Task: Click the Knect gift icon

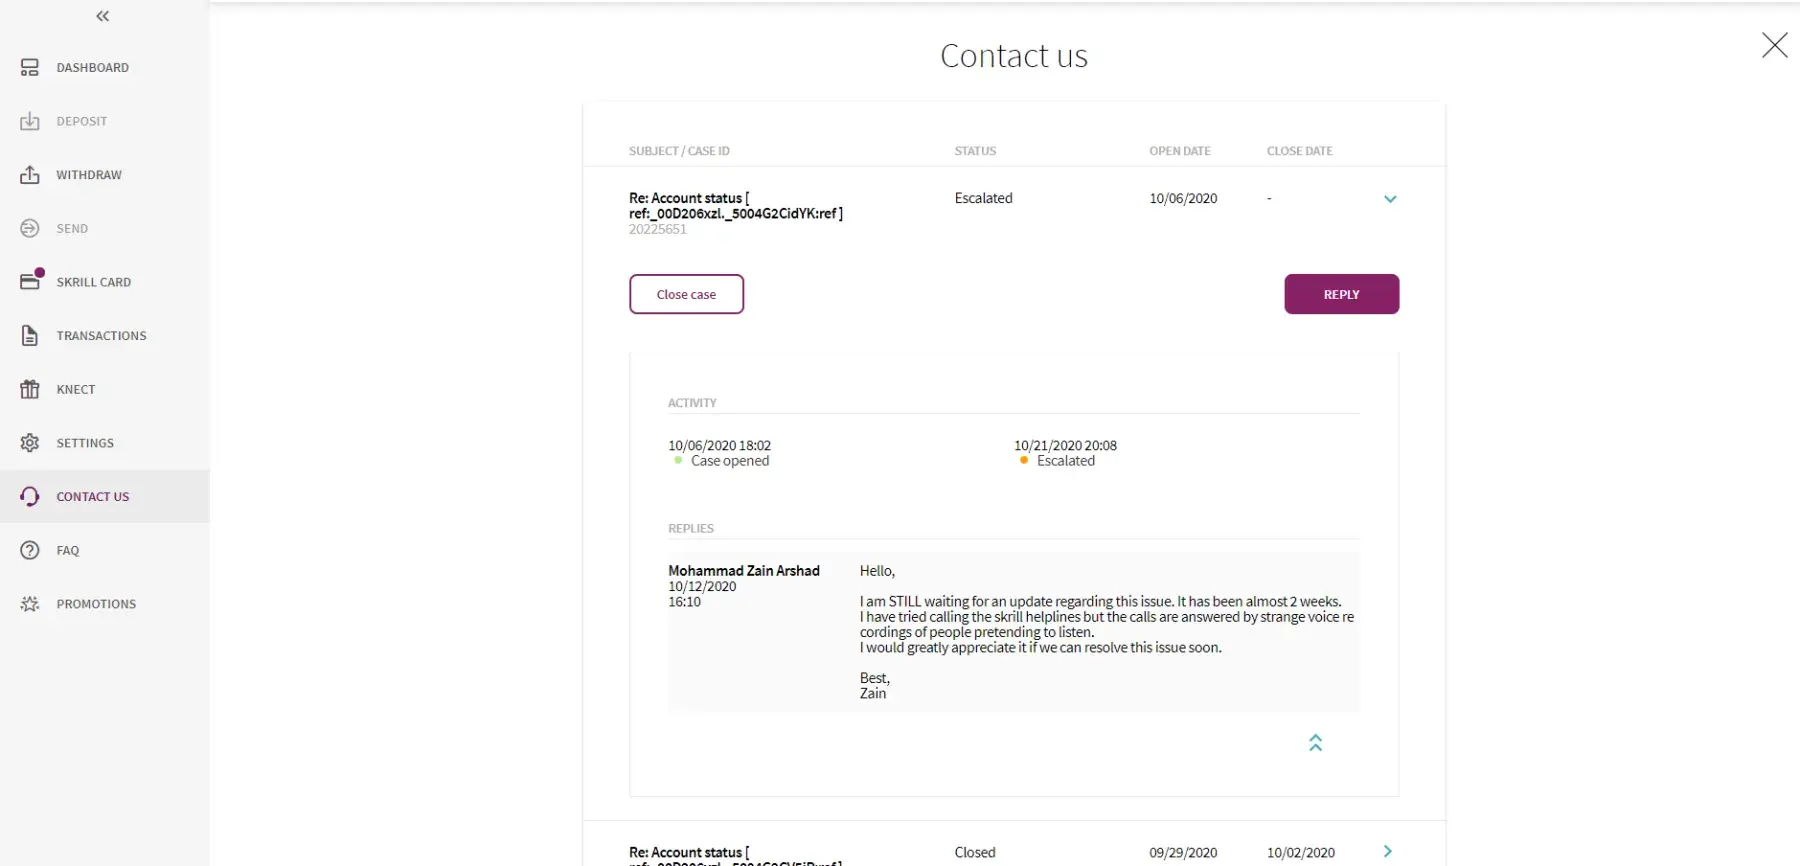Action: (x=30, y=389)
